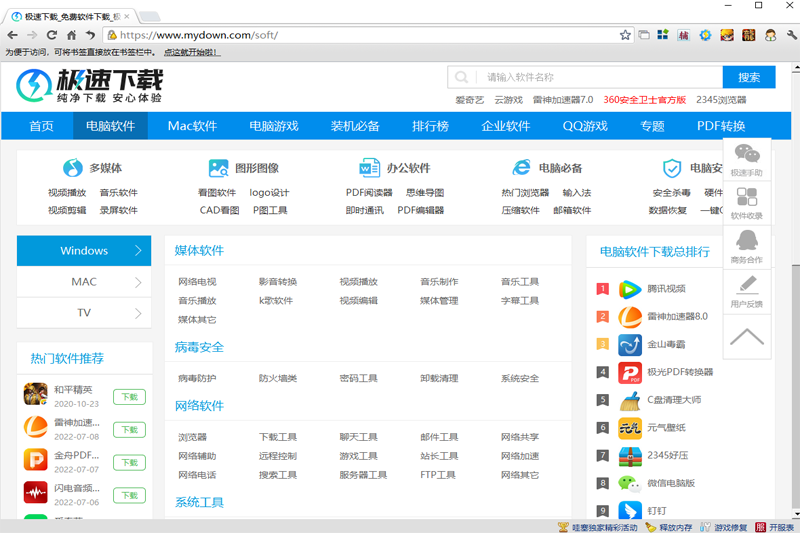
Task: Open the 爱奇艺 hot search link
Action: [x=469, y=100]
